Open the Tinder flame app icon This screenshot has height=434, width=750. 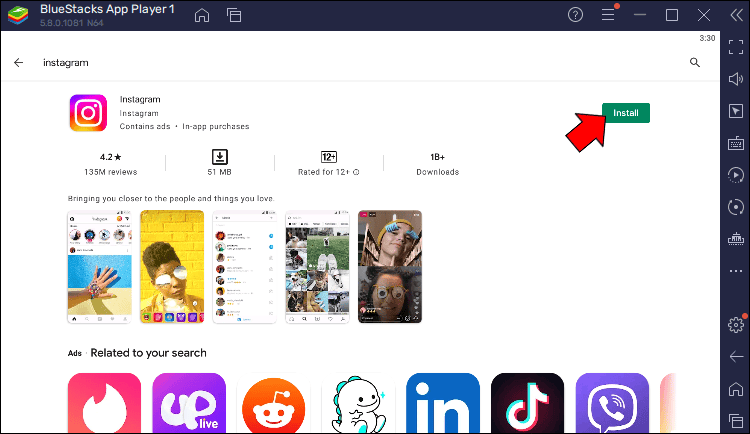point(104,403)
